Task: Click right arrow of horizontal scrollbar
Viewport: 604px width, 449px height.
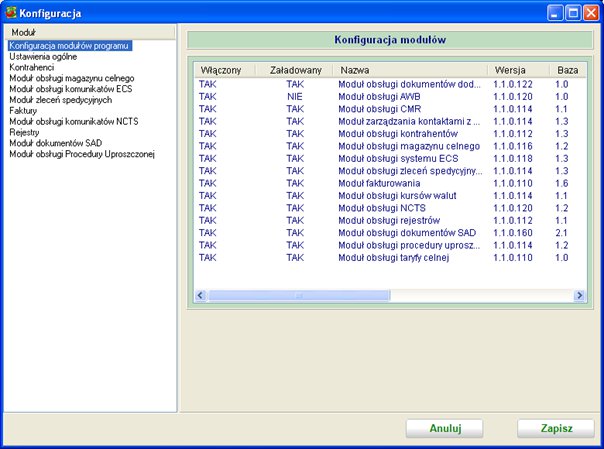Action: point(579,295)
